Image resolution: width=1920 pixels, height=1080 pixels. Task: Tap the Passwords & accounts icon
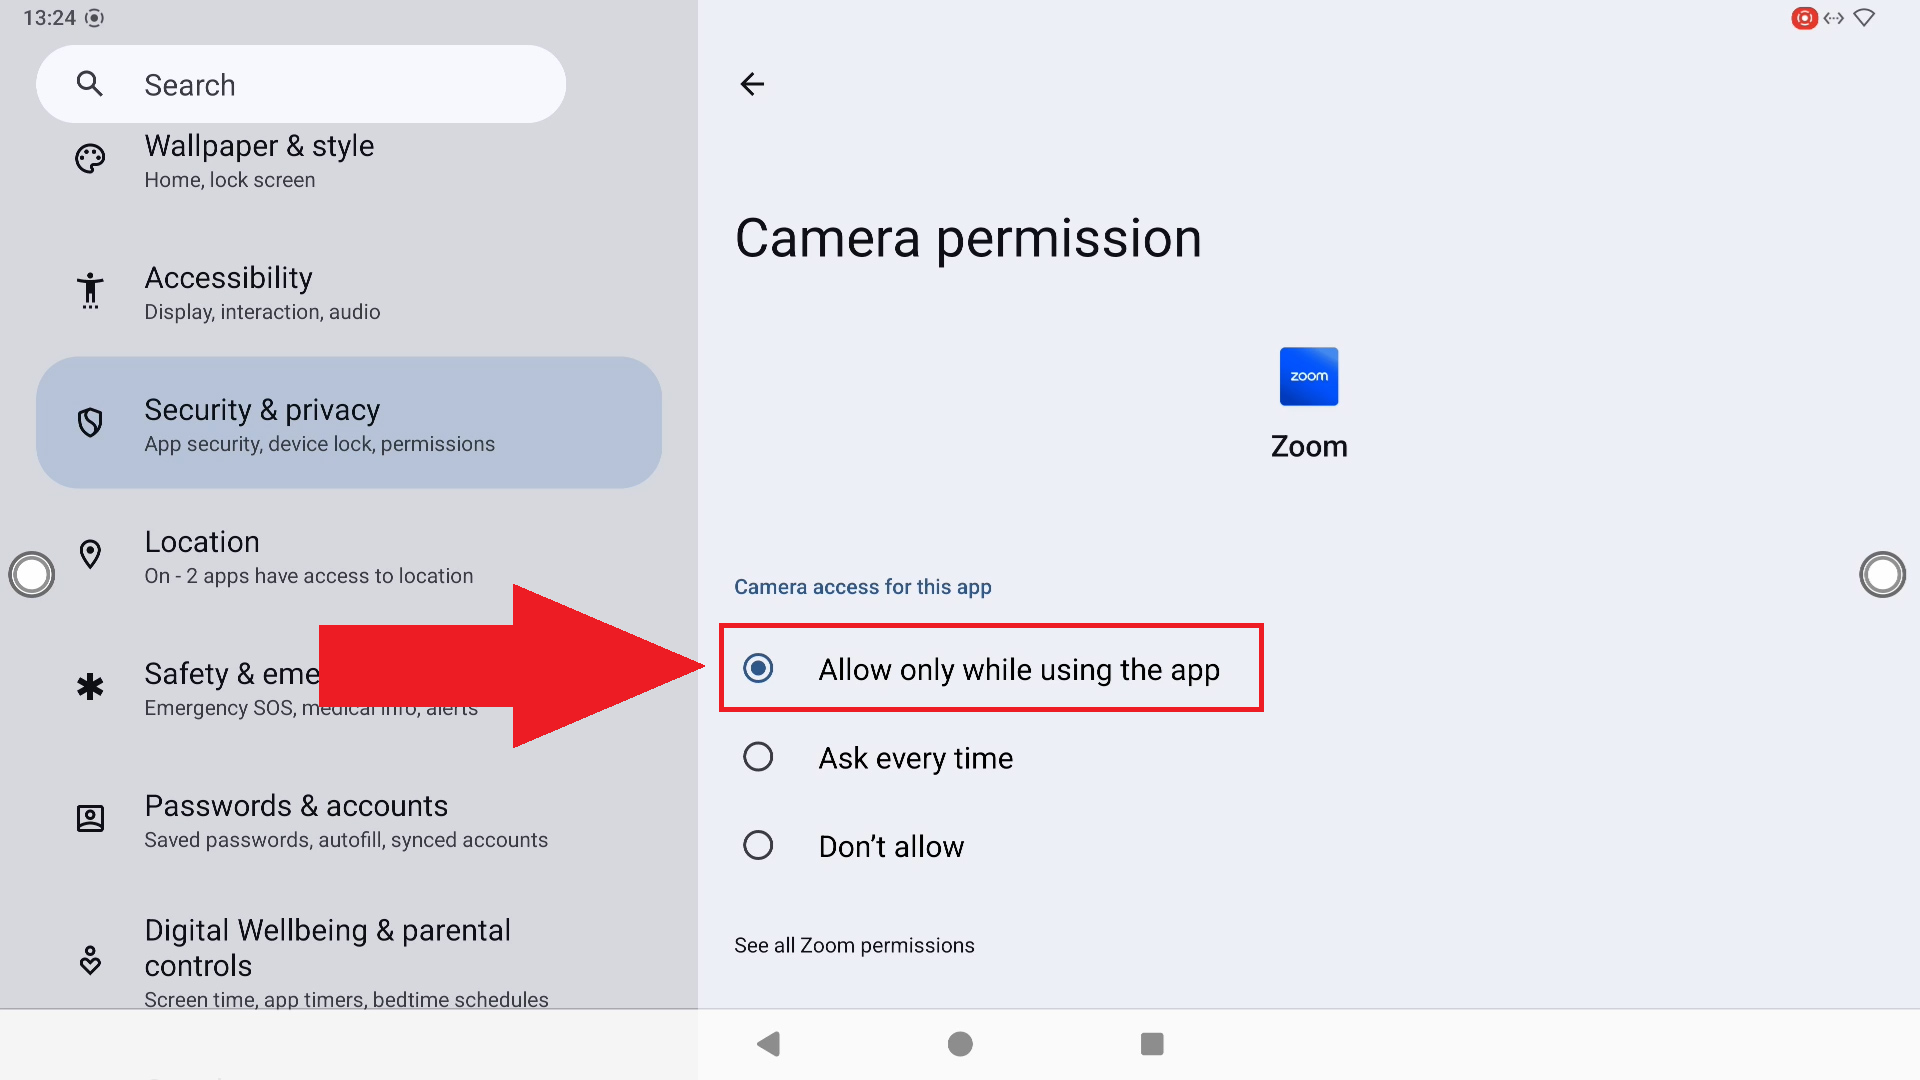click(x=90, y=819)
